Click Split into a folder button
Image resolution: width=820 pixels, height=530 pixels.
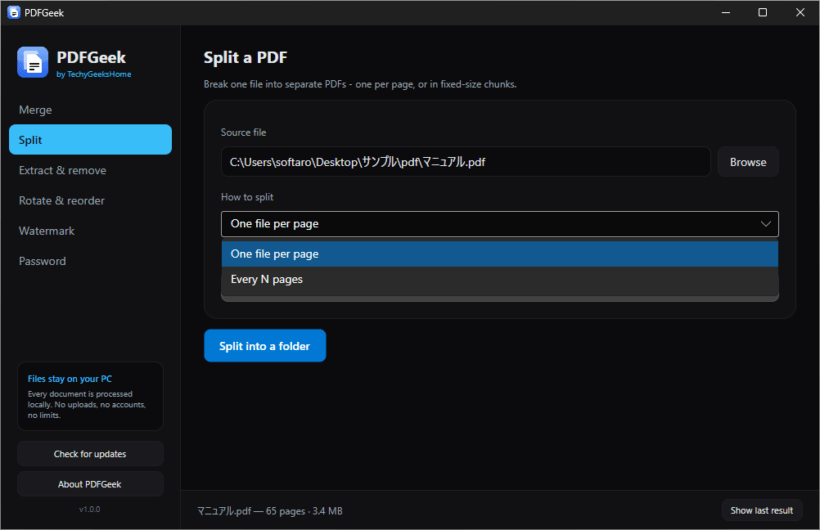pyautogui.click(x=265, y=346)
